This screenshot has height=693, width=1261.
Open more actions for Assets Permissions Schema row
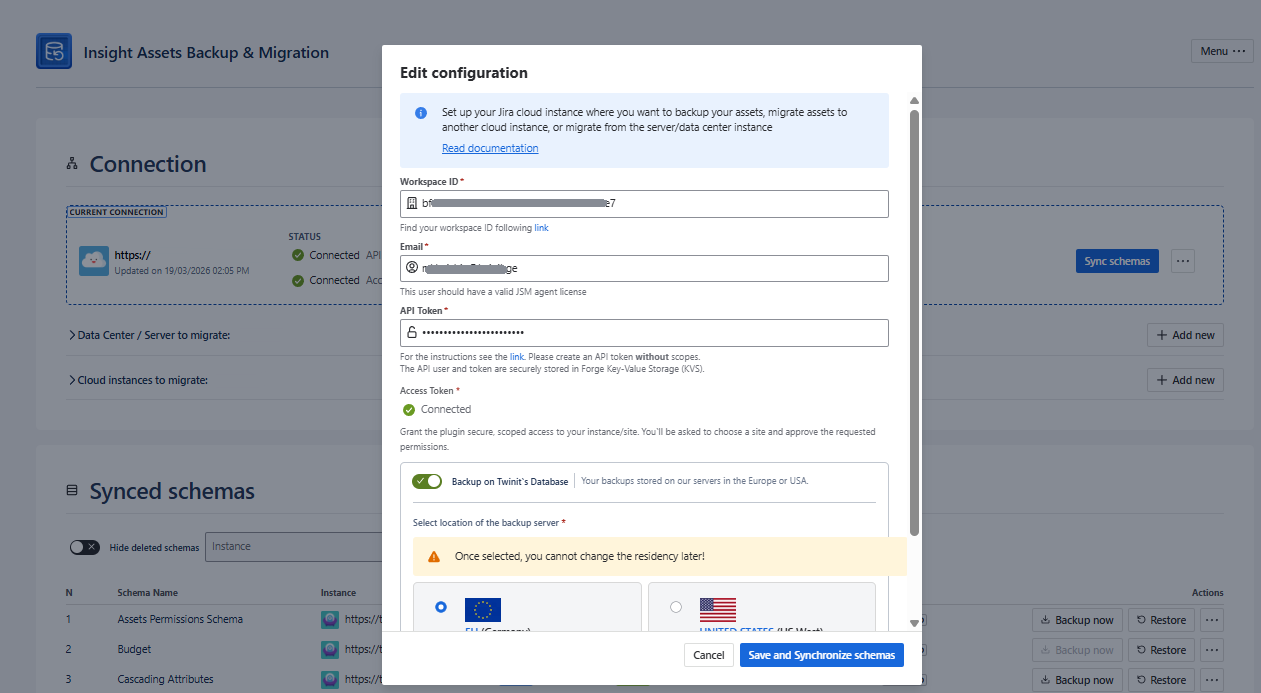pos(1212,620)
